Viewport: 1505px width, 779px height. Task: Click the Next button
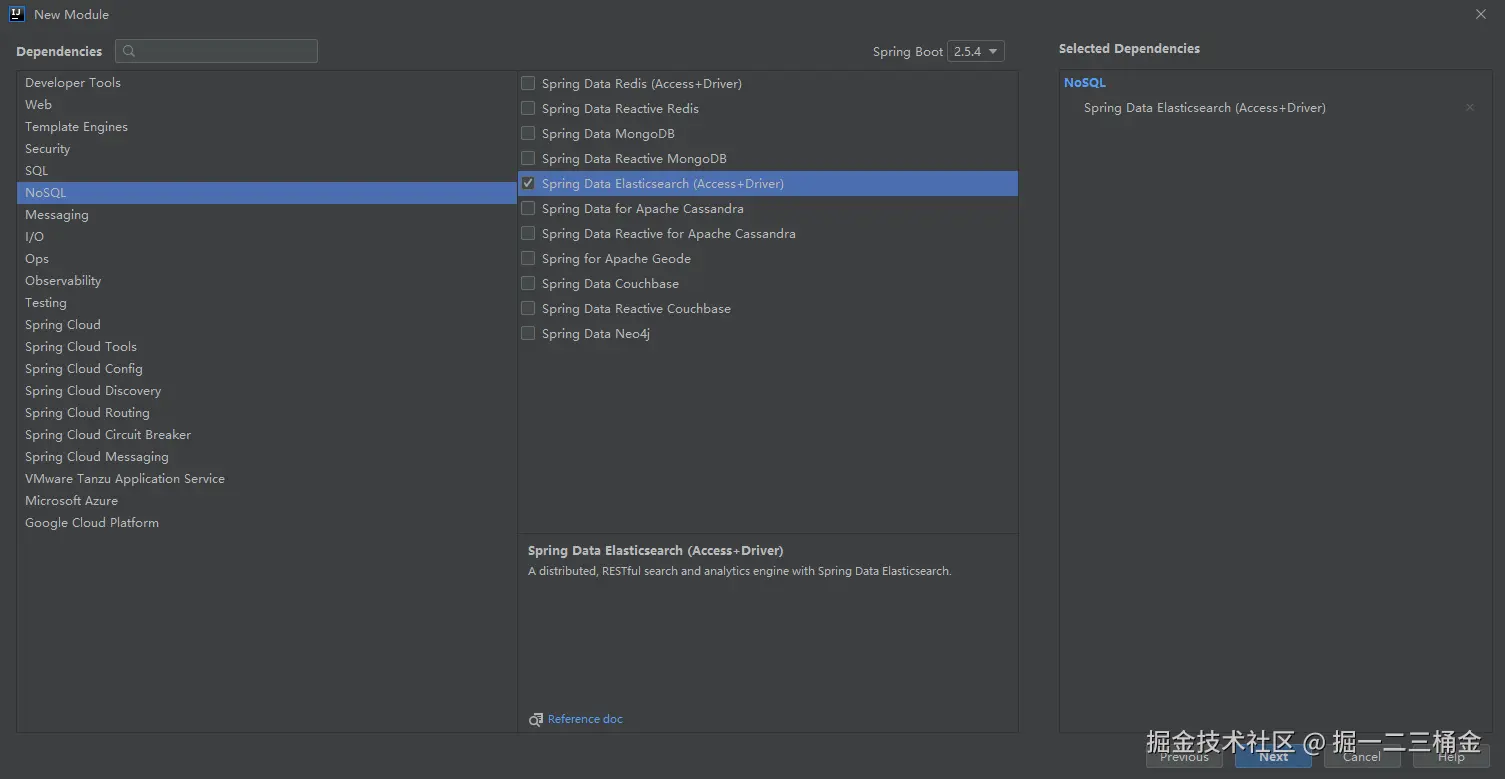(1273, 757)
